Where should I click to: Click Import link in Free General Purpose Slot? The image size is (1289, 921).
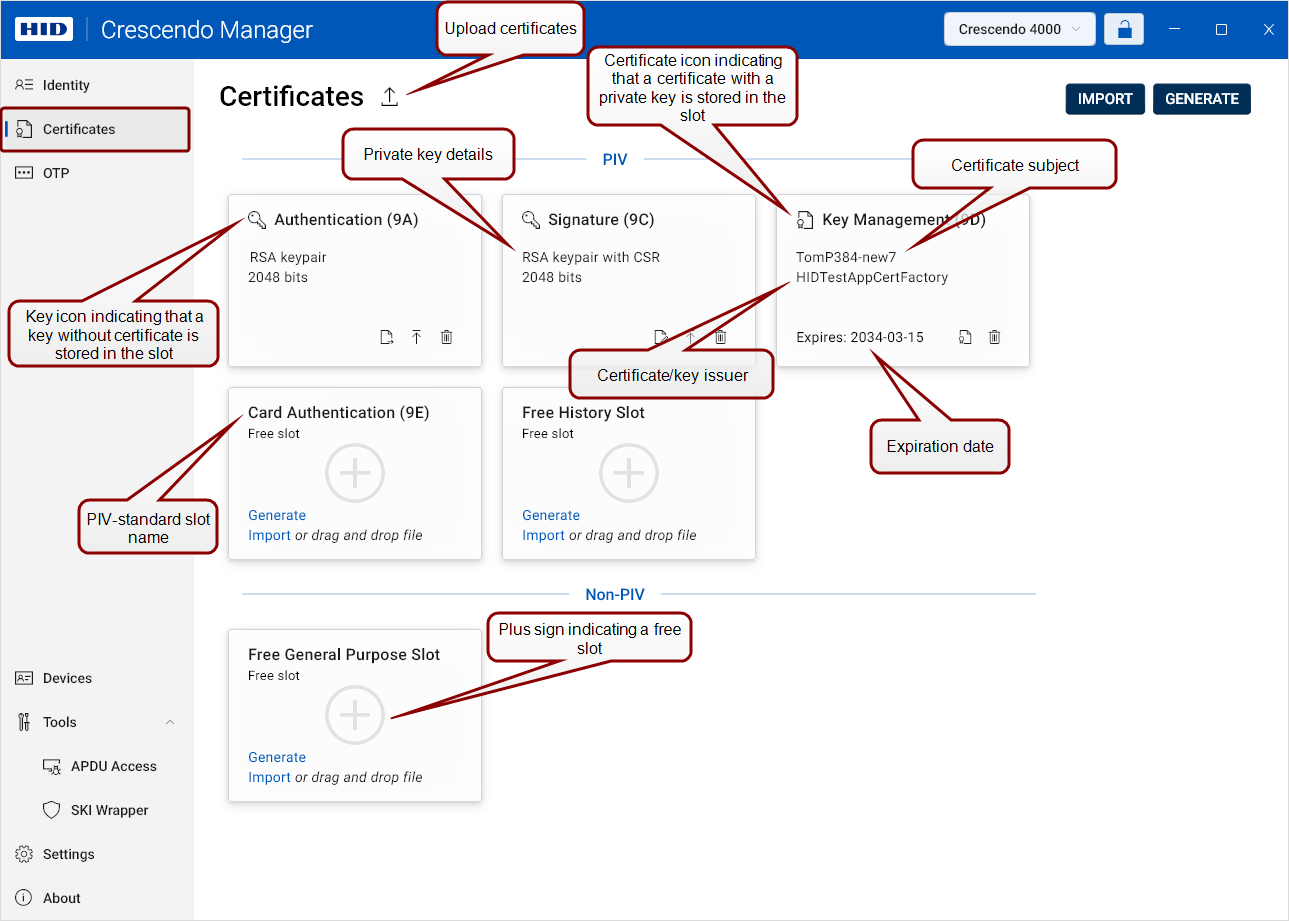pos(269,777)
